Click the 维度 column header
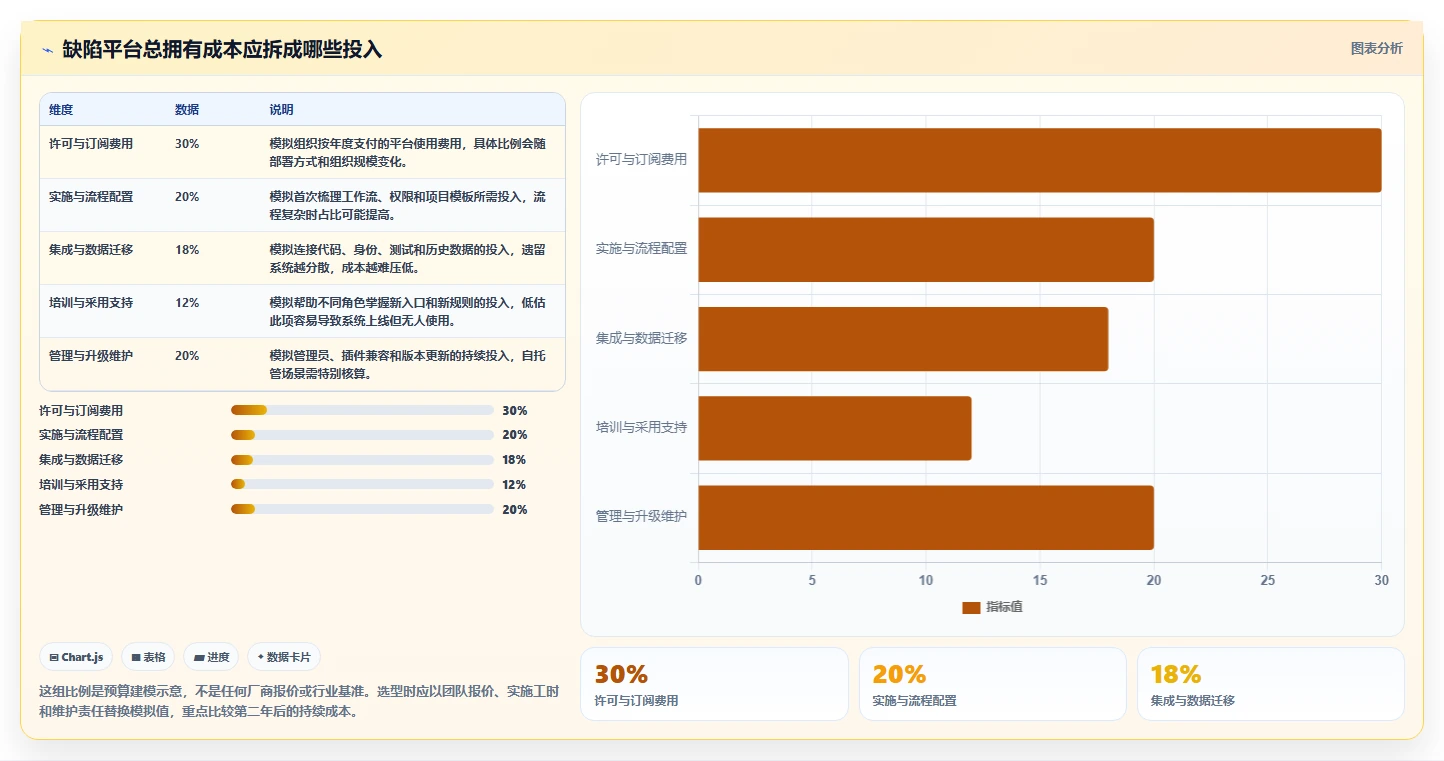 click(61, 110)
